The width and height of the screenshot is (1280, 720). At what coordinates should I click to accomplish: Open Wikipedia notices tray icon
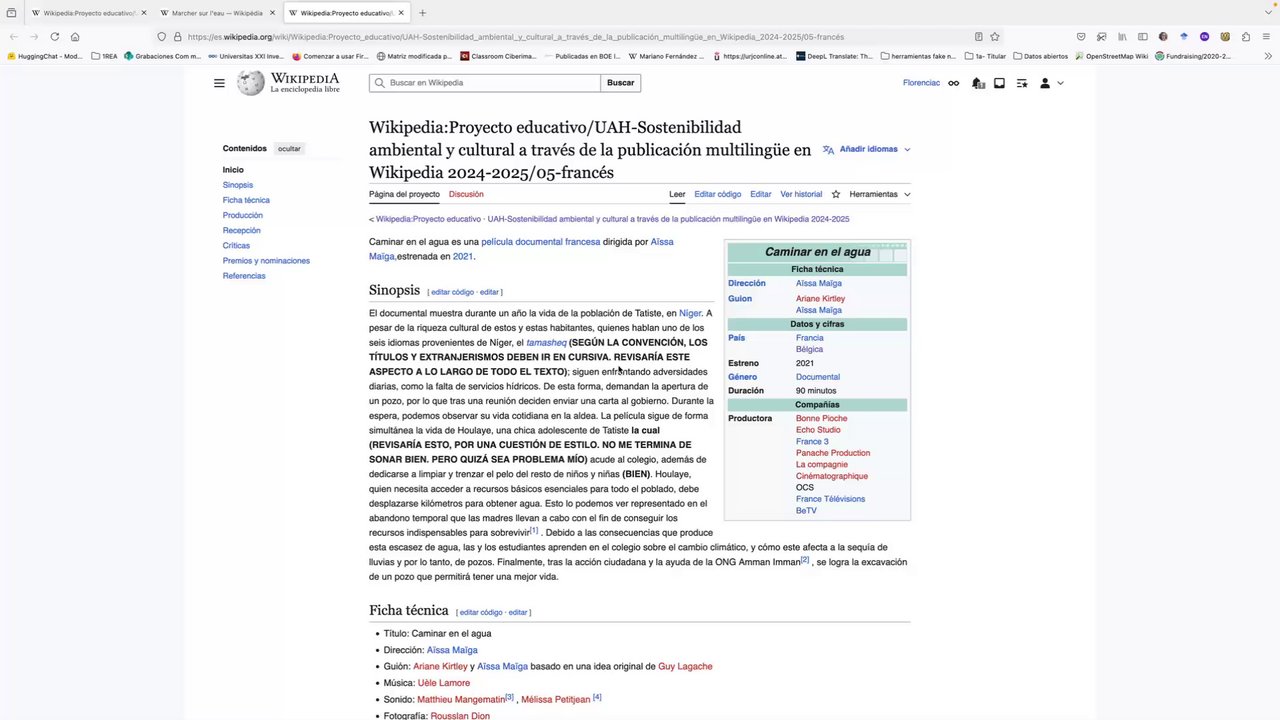click(x=999, y=83)
